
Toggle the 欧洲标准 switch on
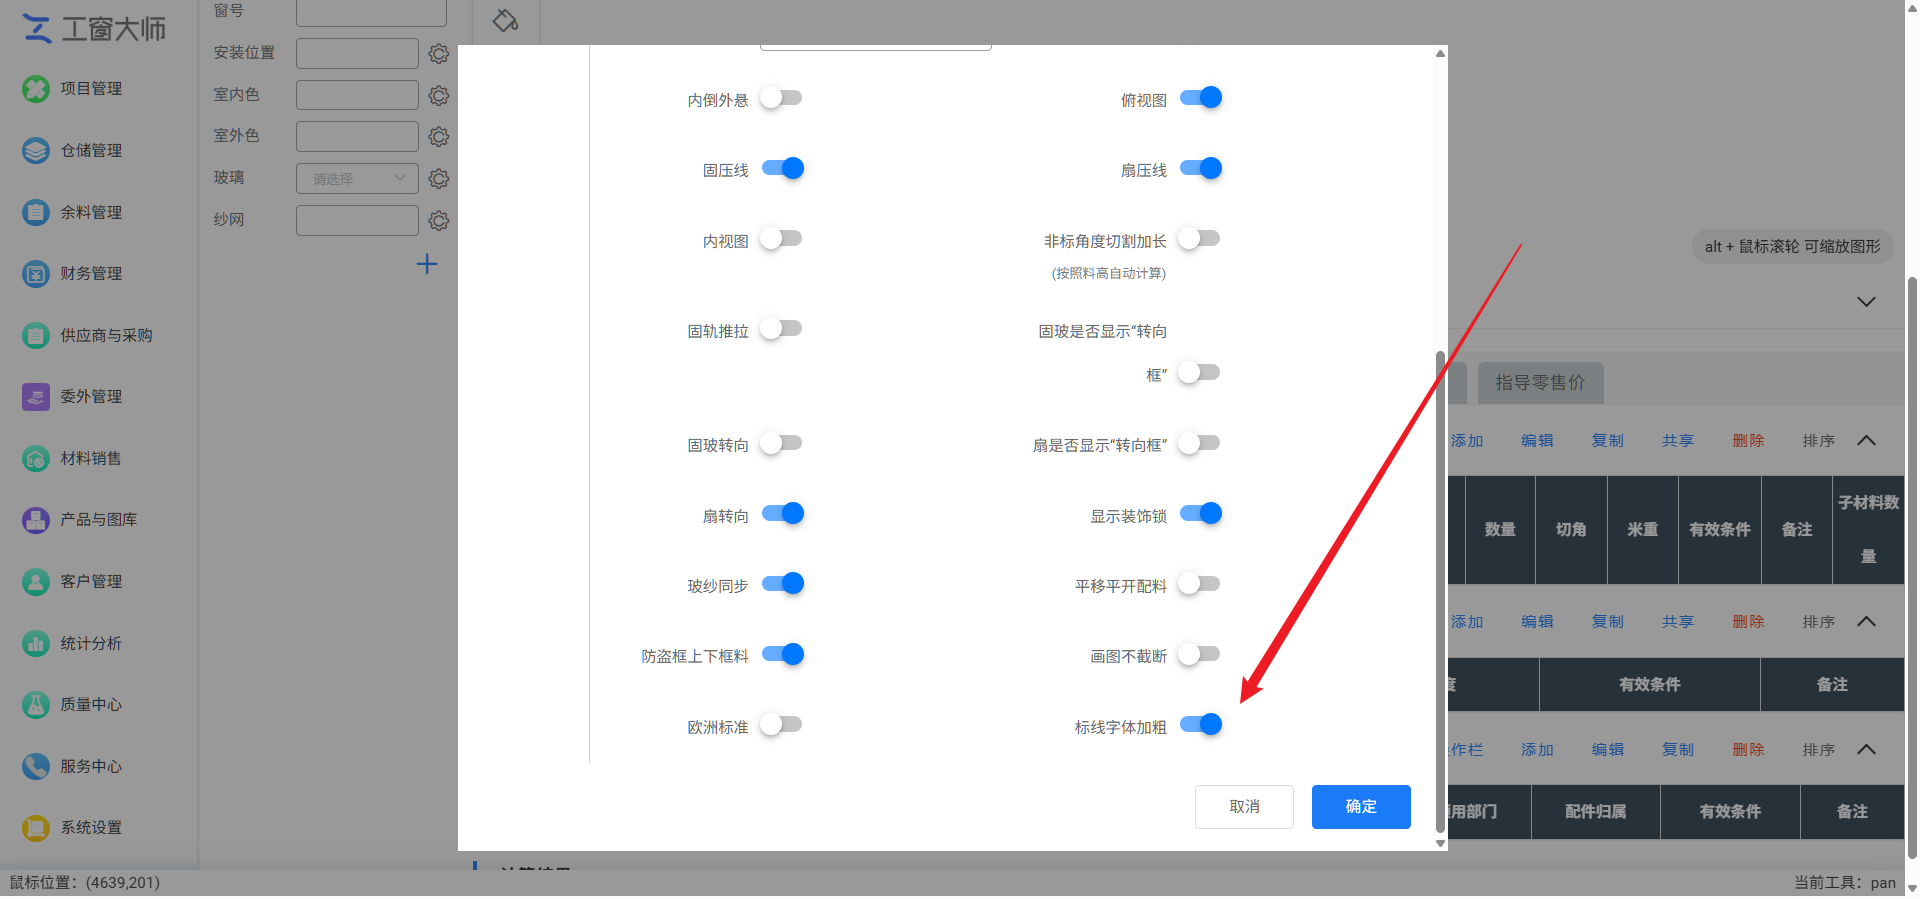point(781,725)
